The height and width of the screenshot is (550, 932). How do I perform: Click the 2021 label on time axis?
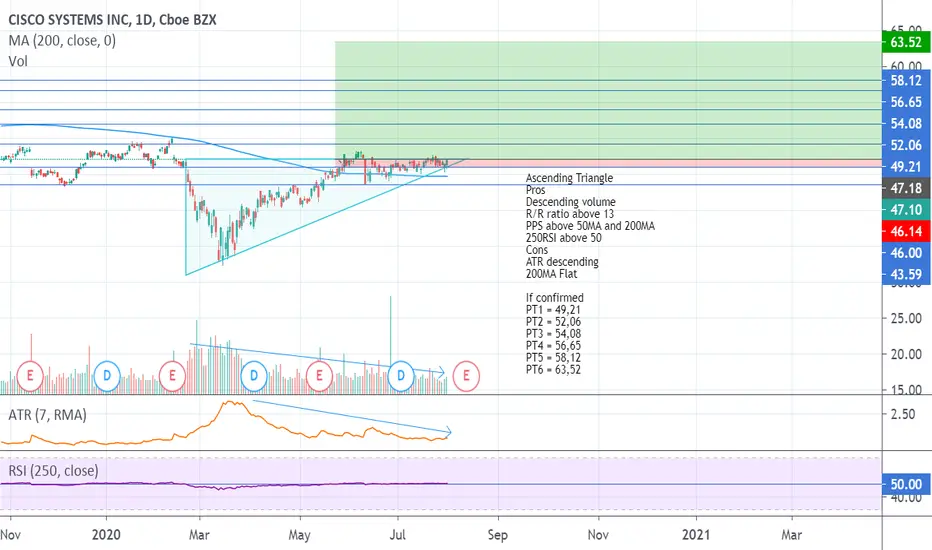(x=696, y=535)
